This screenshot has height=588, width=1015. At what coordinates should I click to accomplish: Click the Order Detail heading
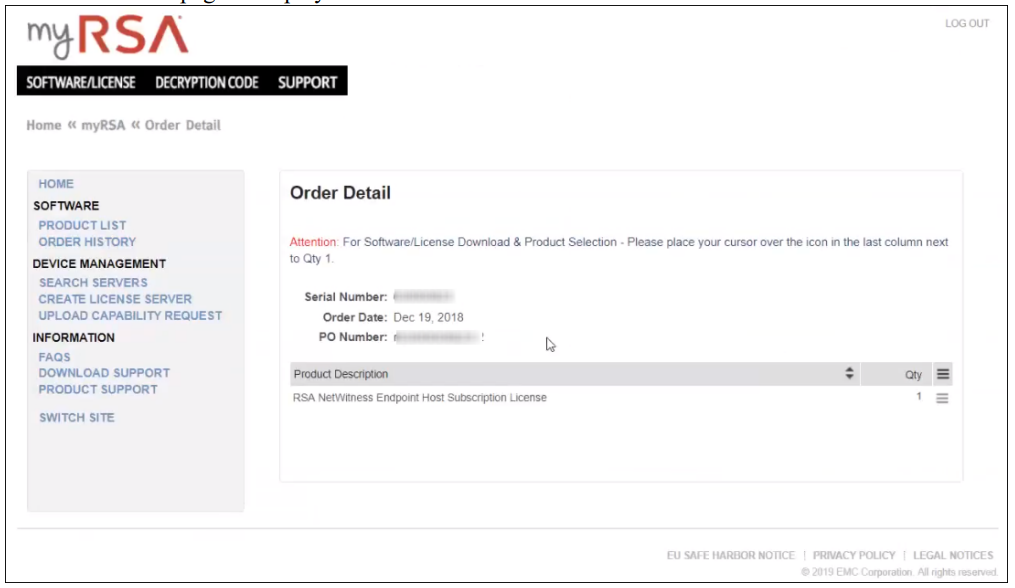point(340,193)
